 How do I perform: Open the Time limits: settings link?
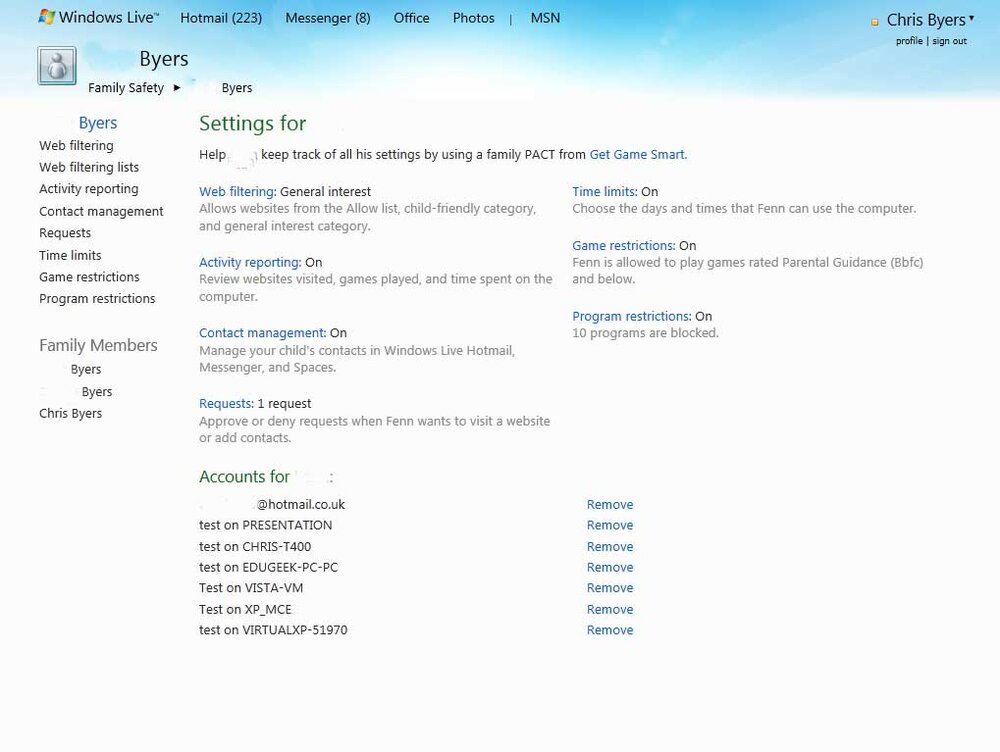[x=605, y=191]
